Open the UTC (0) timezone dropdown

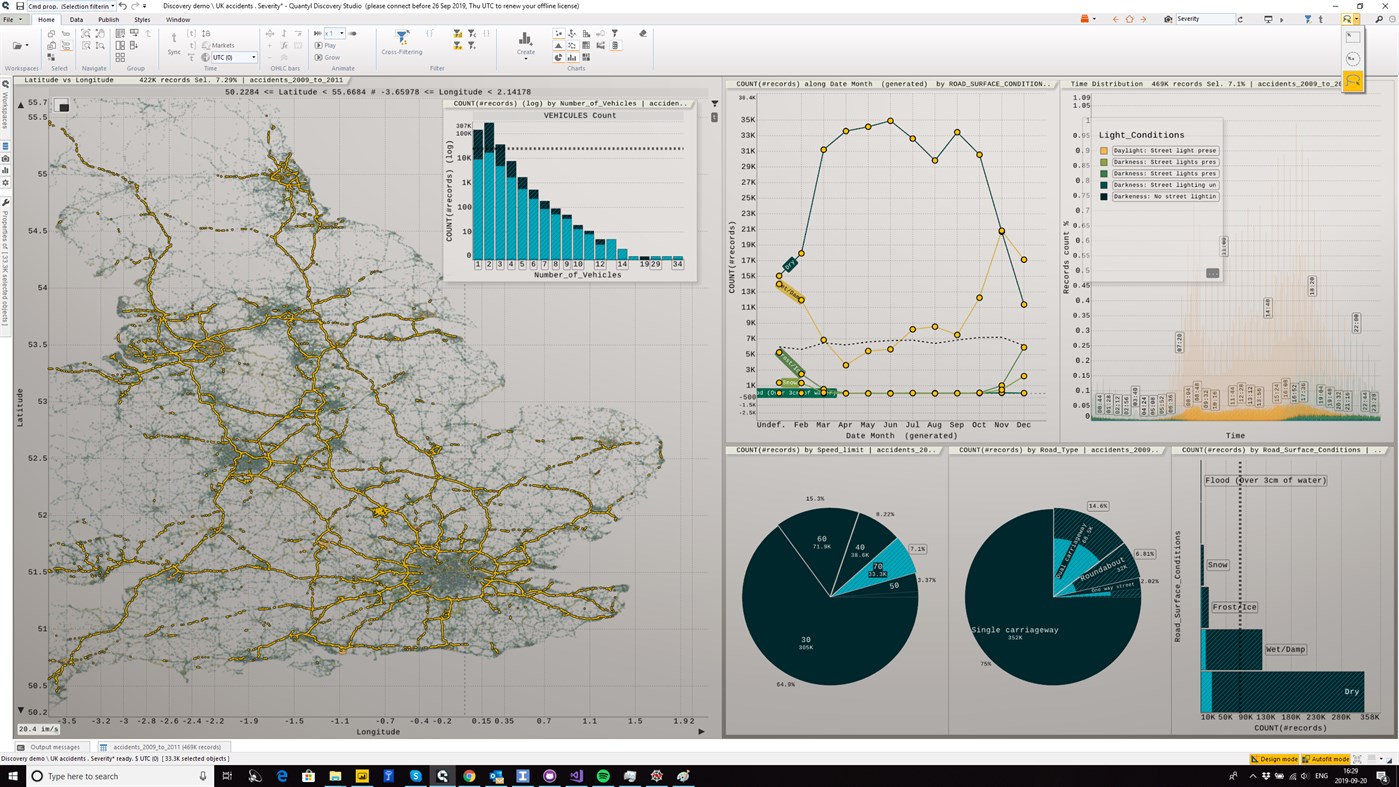(253, 58)
